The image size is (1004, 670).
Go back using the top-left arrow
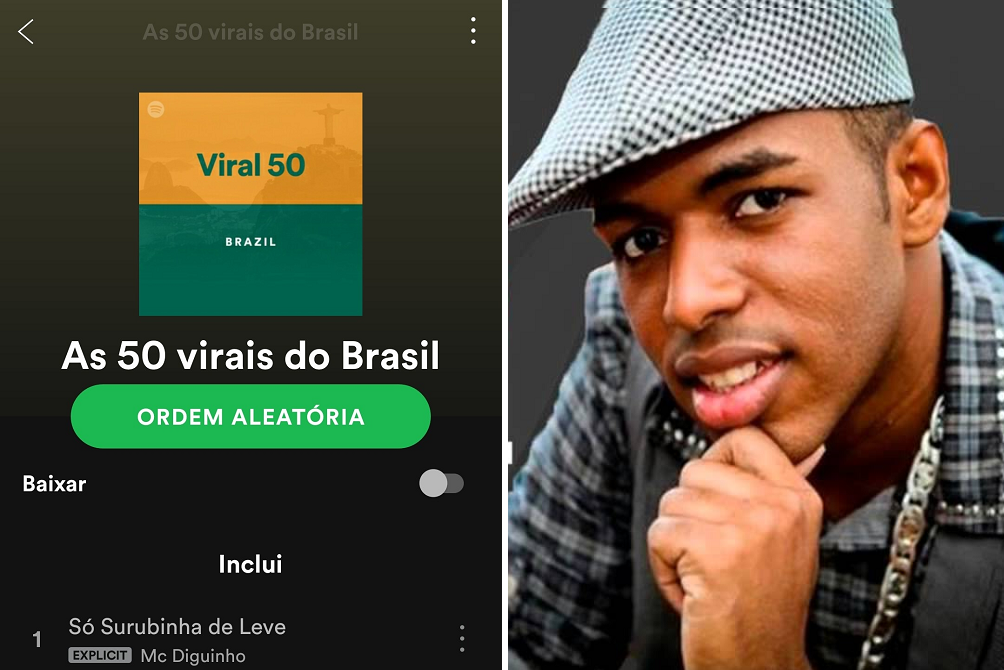(x=26, y=31)
